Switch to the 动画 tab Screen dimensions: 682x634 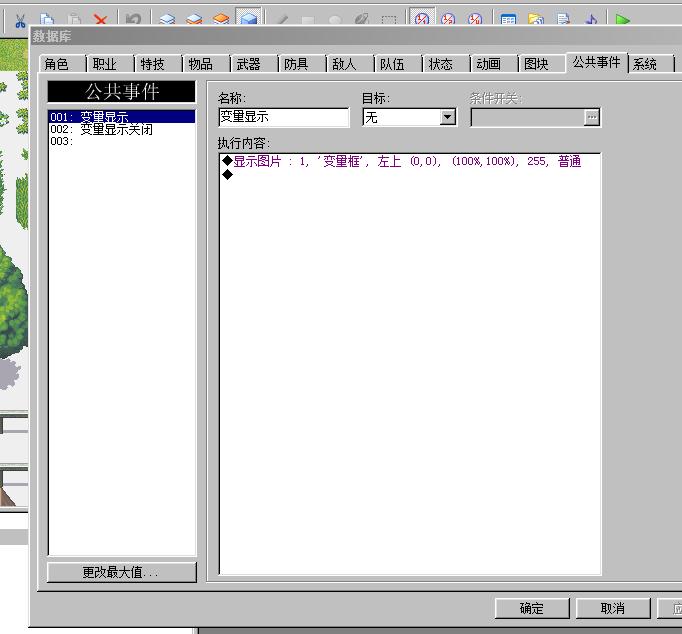pos(493,64)
